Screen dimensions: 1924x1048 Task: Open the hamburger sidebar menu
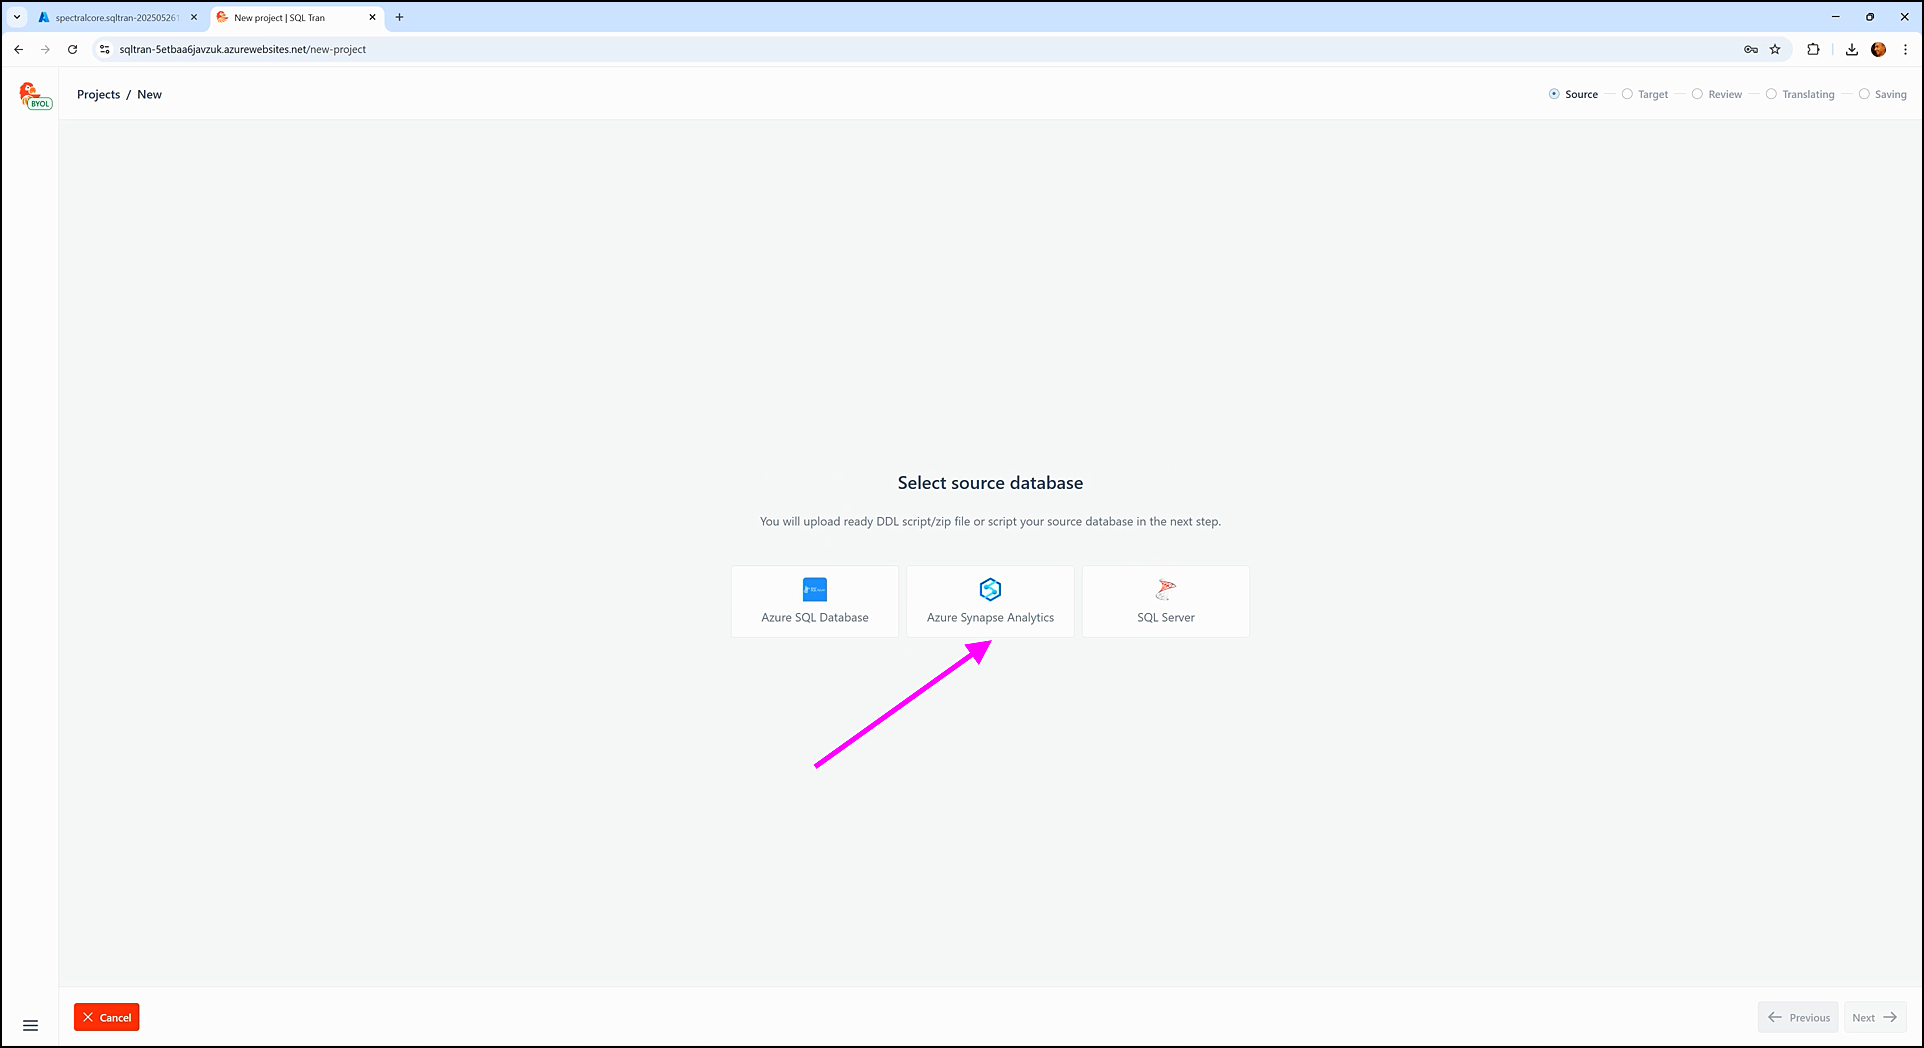coord(30,1025)
